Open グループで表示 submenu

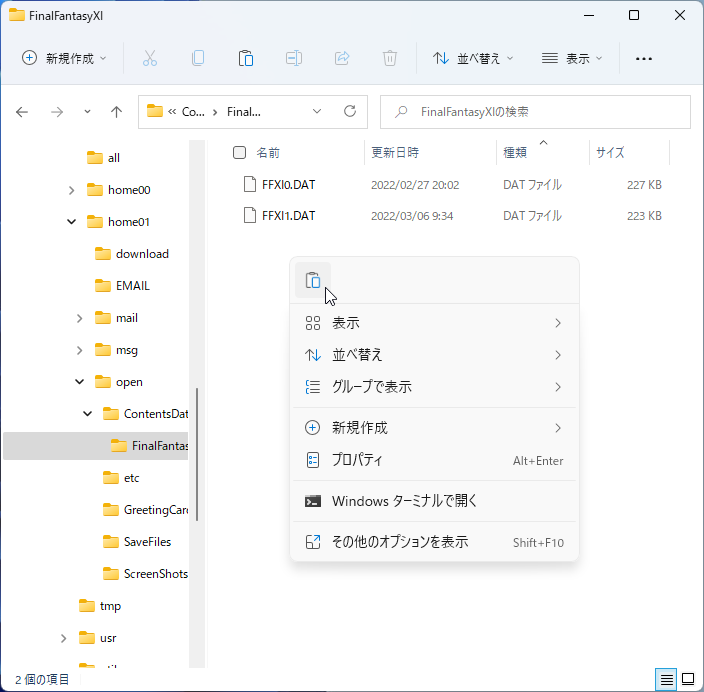tap(434, 387)
